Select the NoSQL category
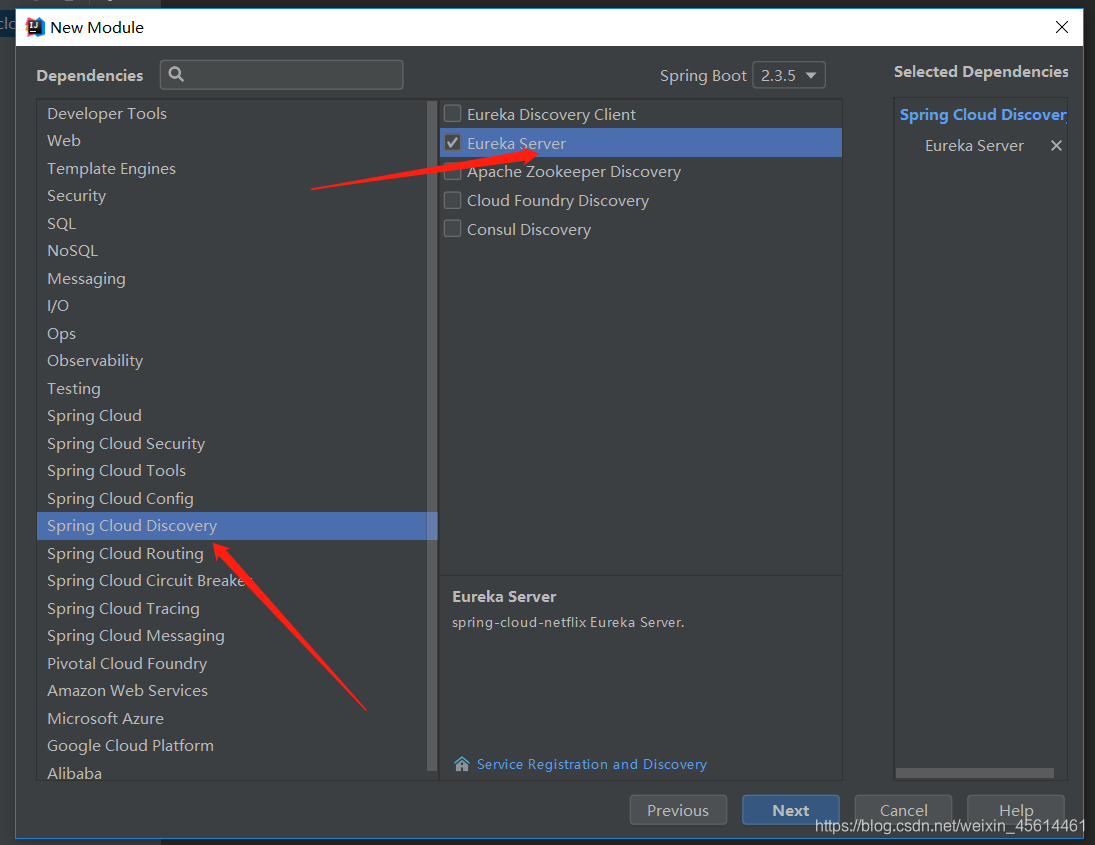 [231, 251]
